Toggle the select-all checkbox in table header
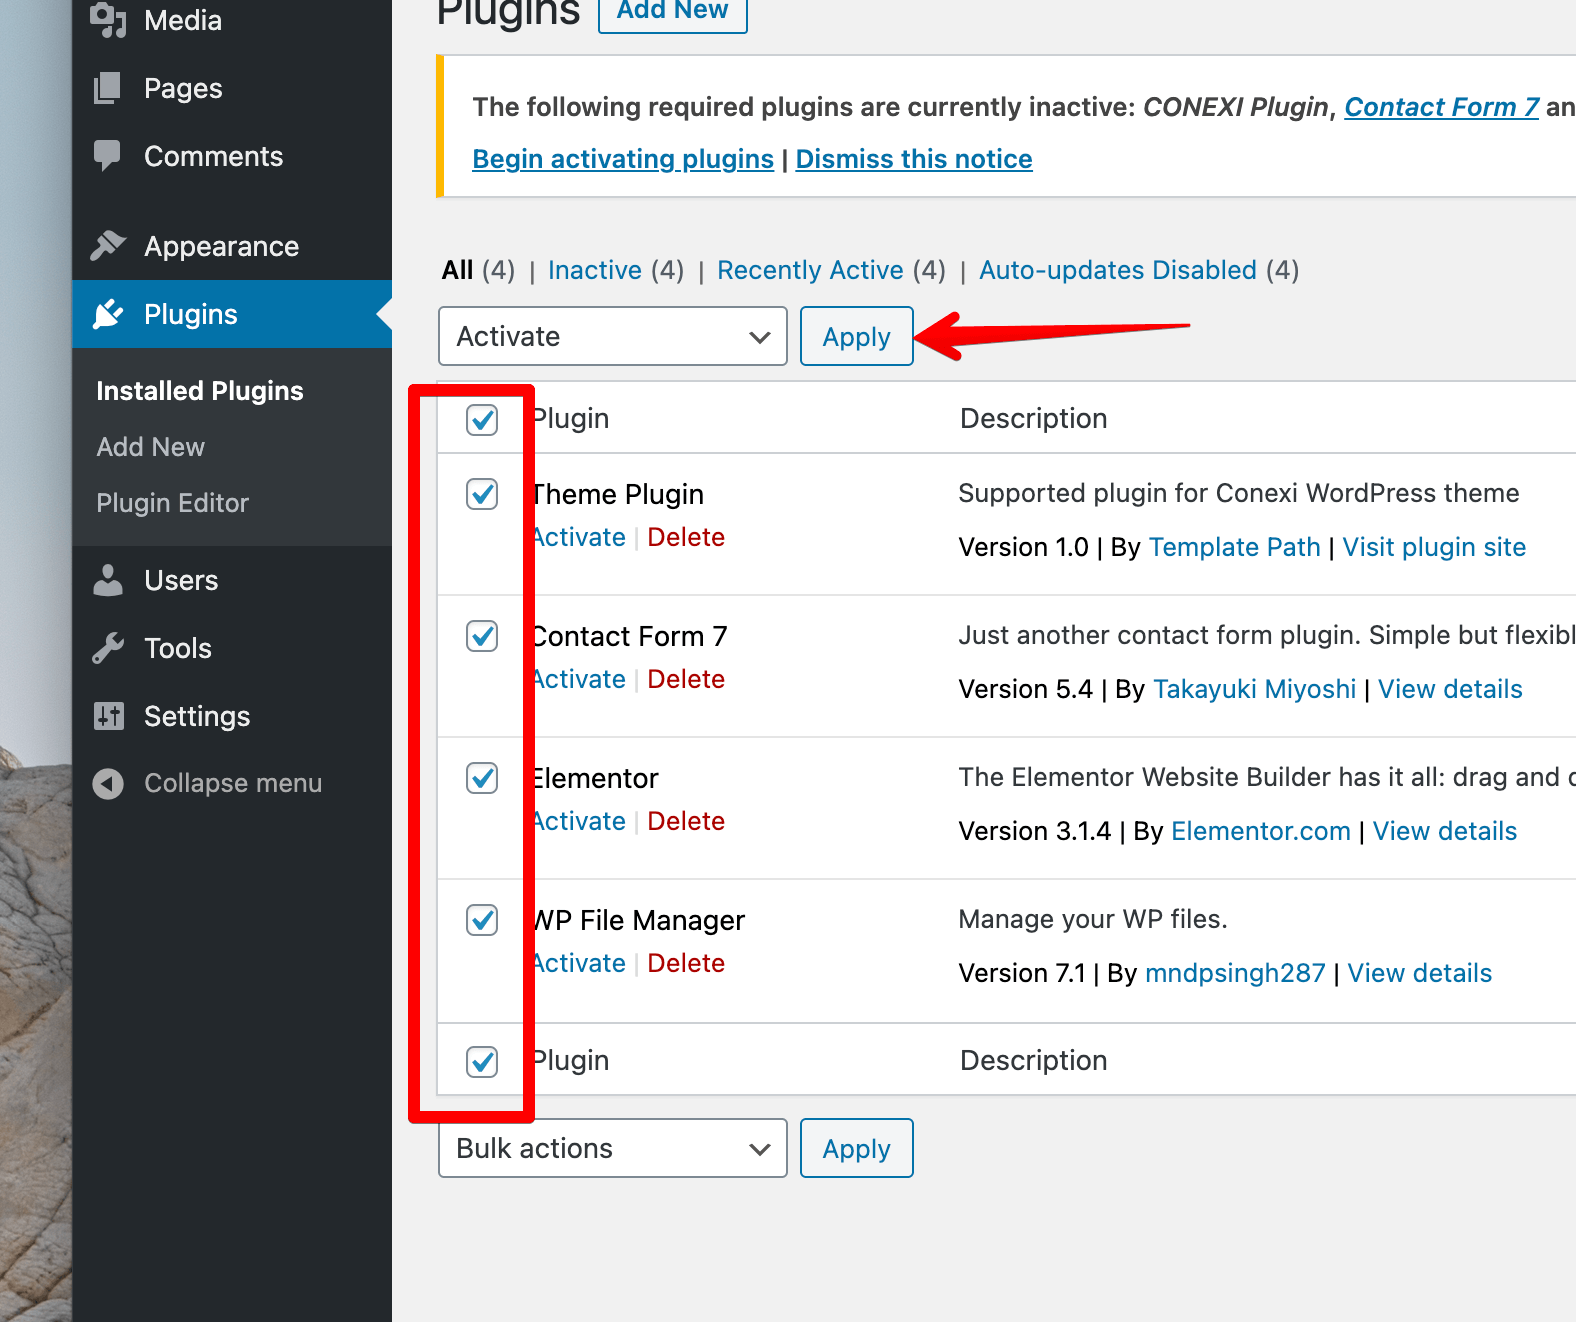 (482, 420)
